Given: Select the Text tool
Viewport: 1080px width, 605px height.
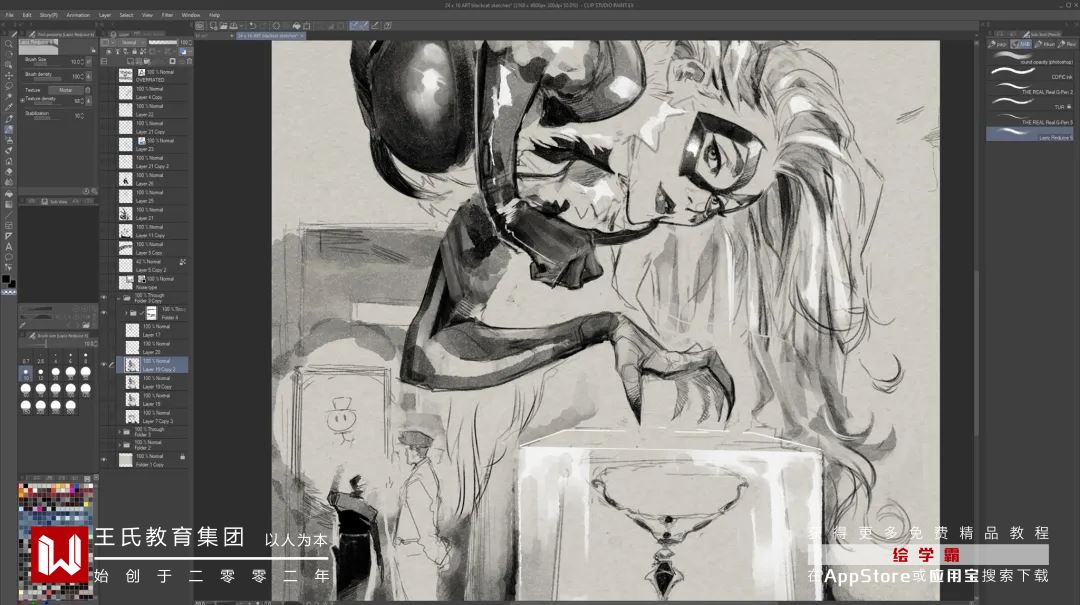Looking at the screenshot, I should point(9,247).
